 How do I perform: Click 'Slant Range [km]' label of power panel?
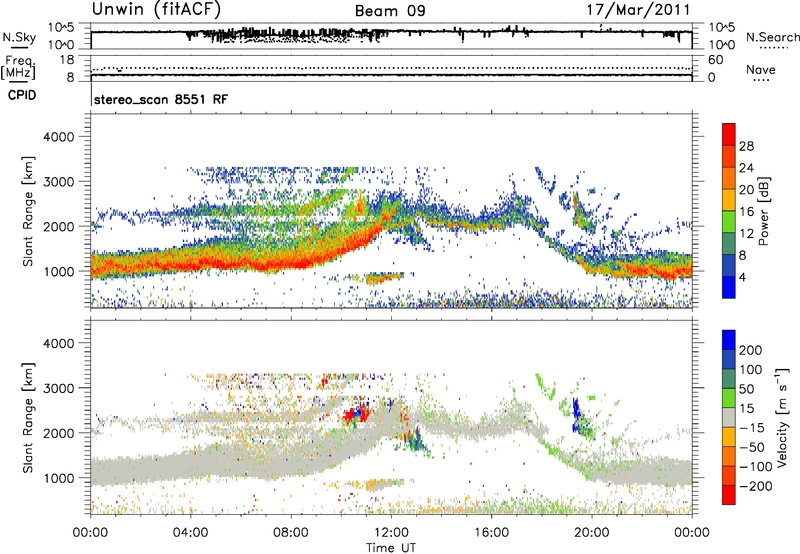pos(28,211)
